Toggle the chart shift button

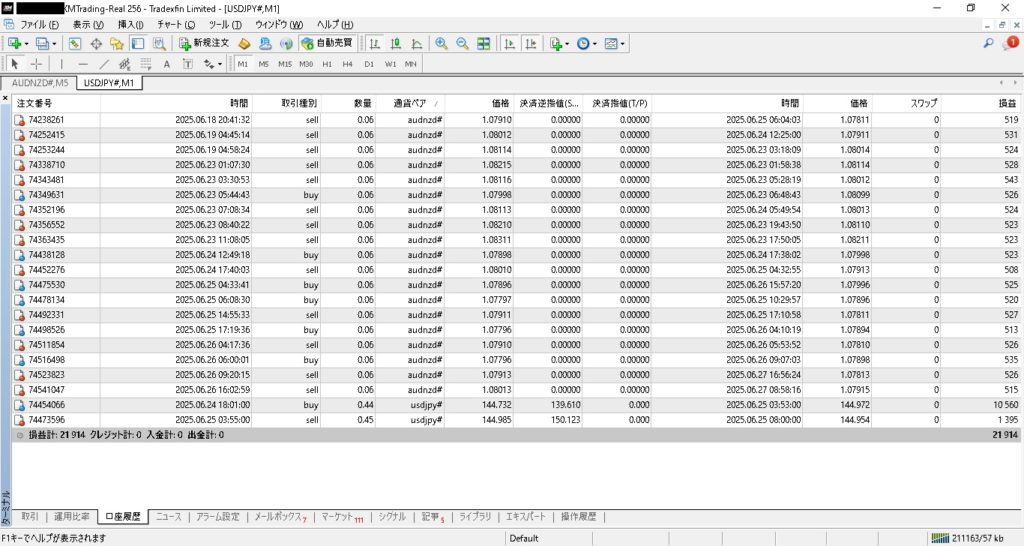tap(530, 44)
